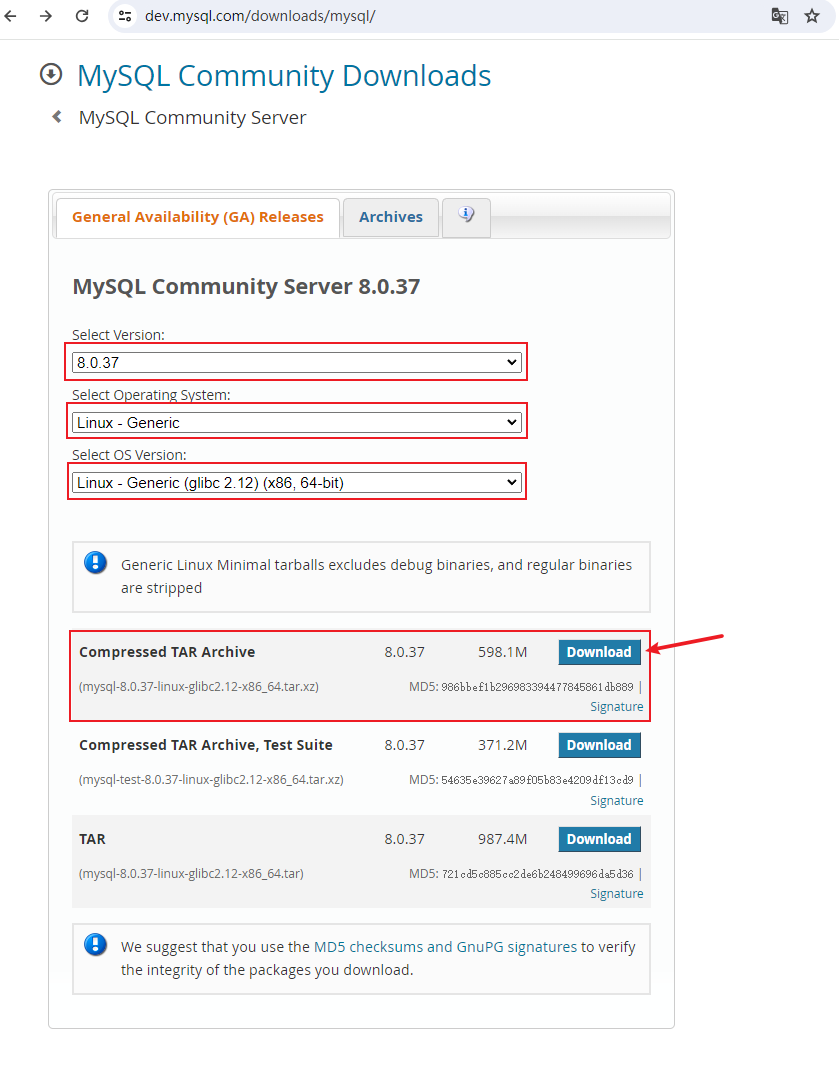Screen dimensions: 839x1084
Task: Open the Select Version dropdown showing 8.0.37
Action: pos(296,362)
